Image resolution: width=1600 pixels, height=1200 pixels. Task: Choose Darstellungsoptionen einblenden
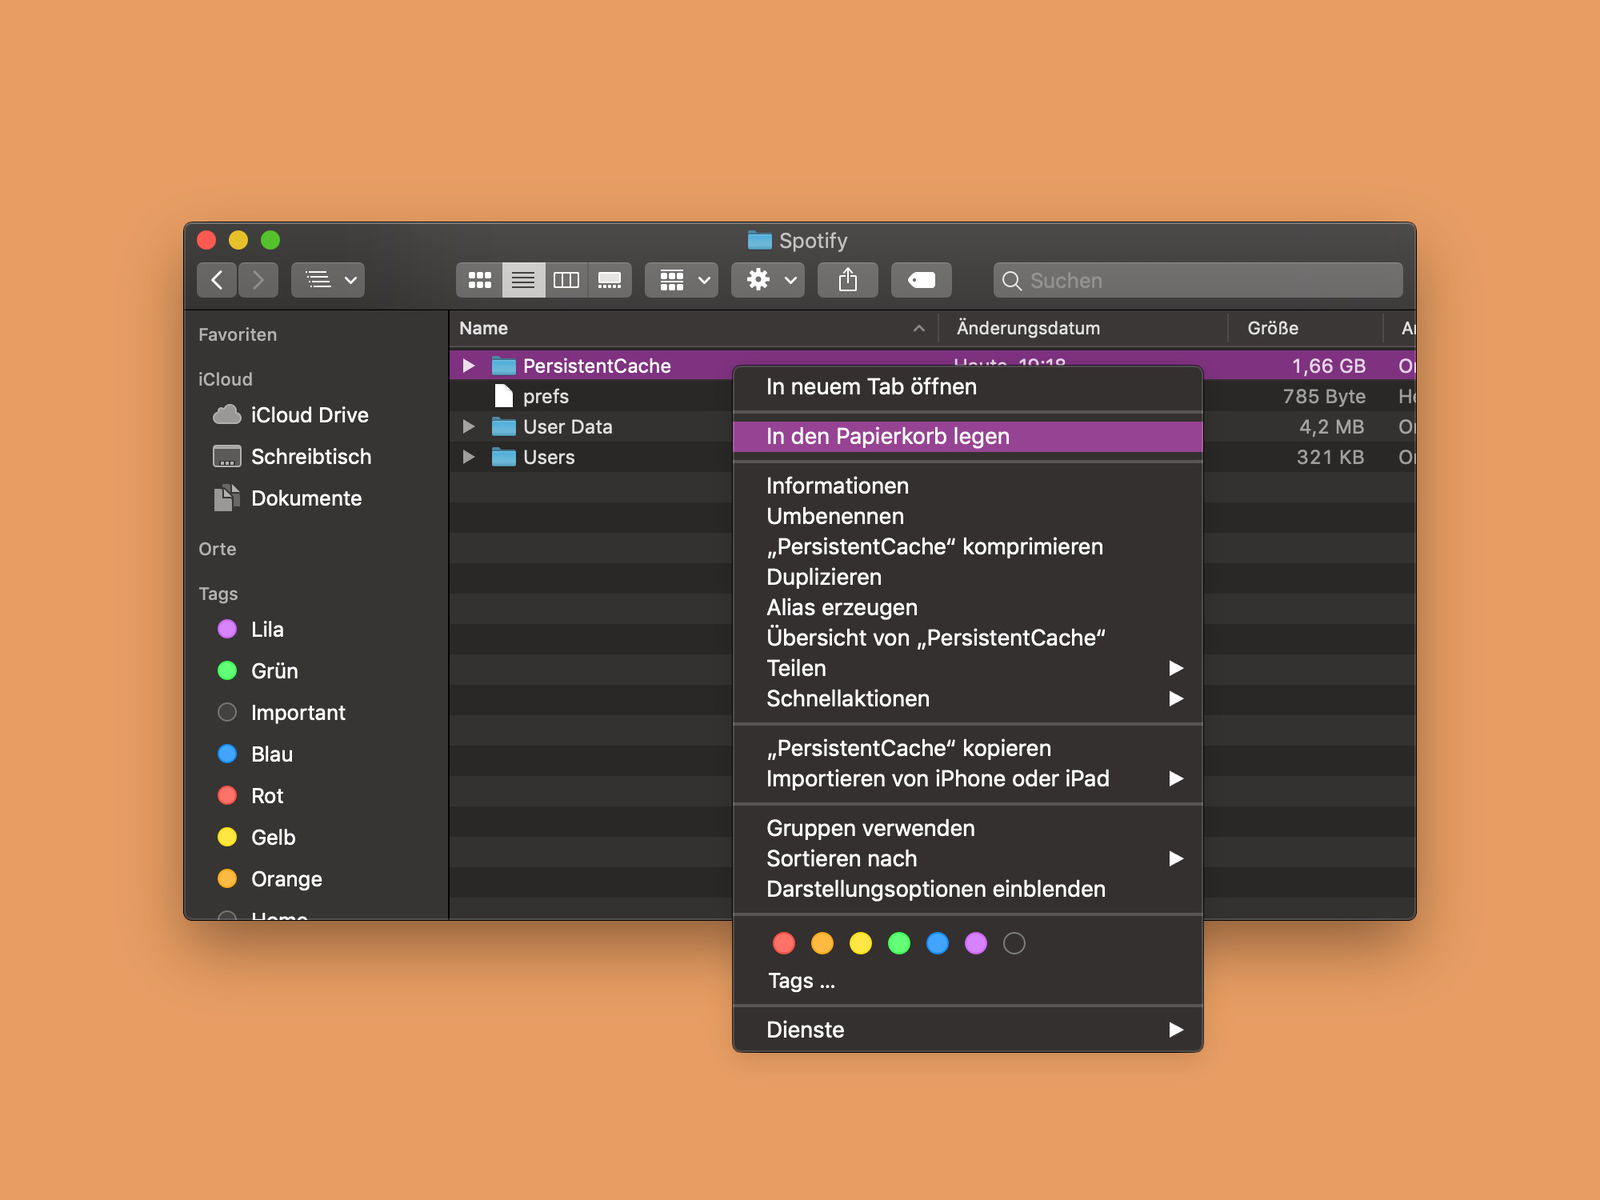(x=967, y=889)
